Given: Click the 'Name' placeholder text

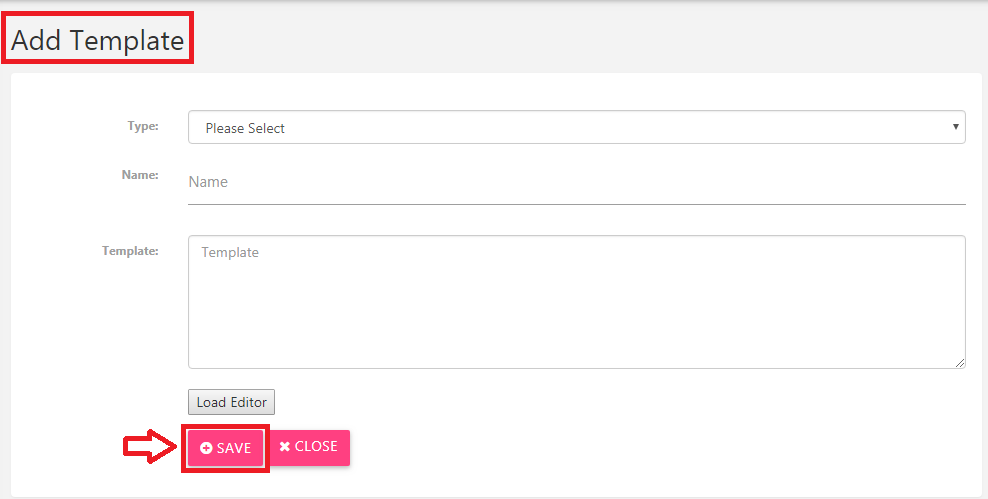Looking at the screenshot, I should click(x=208, y=182).
